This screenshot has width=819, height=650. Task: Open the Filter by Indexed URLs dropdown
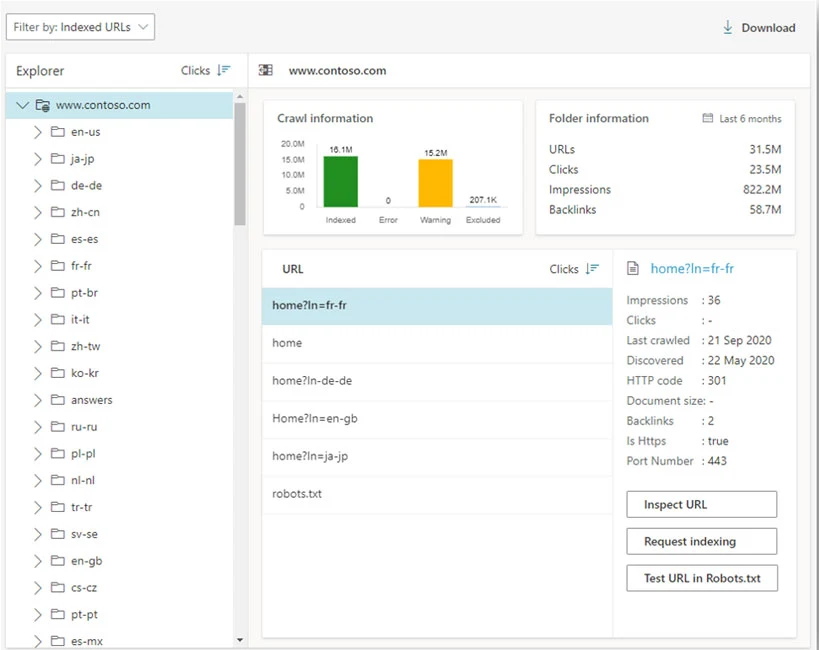click(x=80, y=27)
